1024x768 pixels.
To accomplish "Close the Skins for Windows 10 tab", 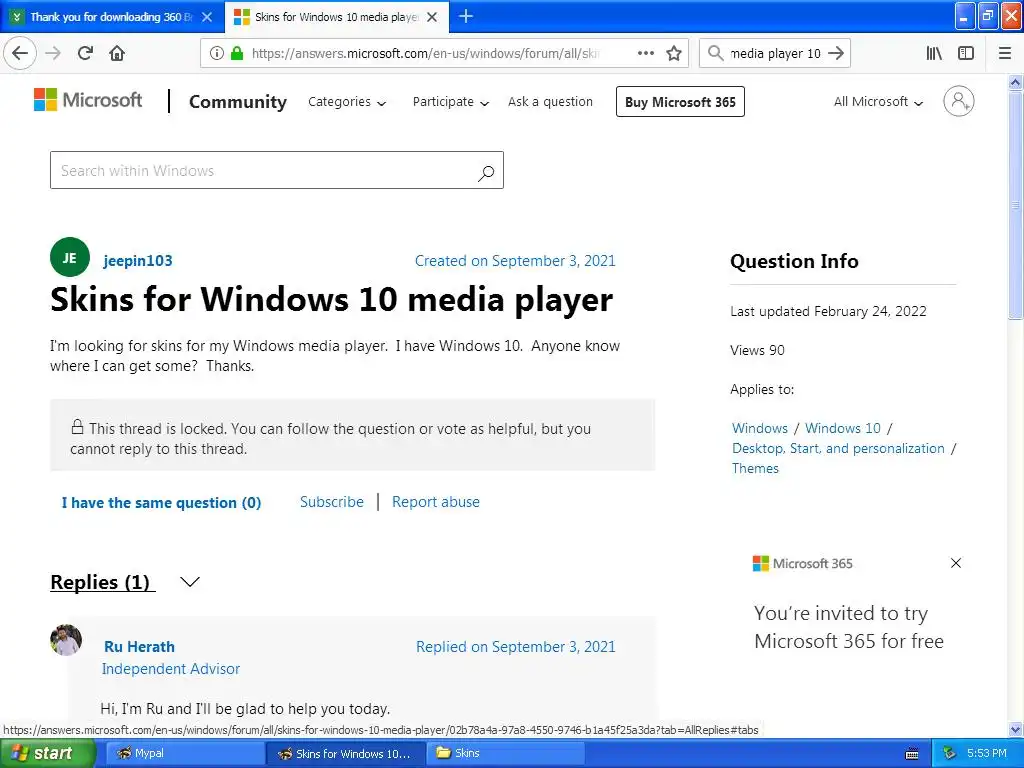I will [x=432, y=17].
